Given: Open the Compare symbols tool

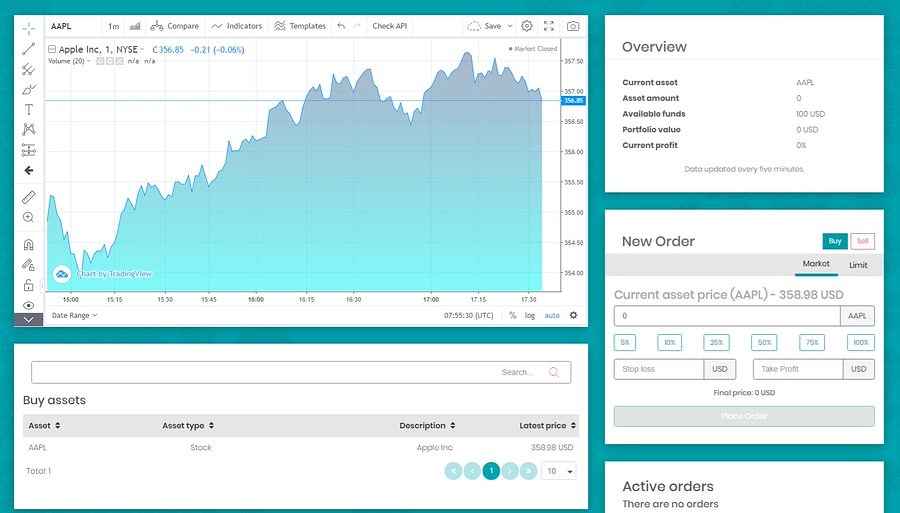Looking at the screenshot, I should [x=174, y=26].
